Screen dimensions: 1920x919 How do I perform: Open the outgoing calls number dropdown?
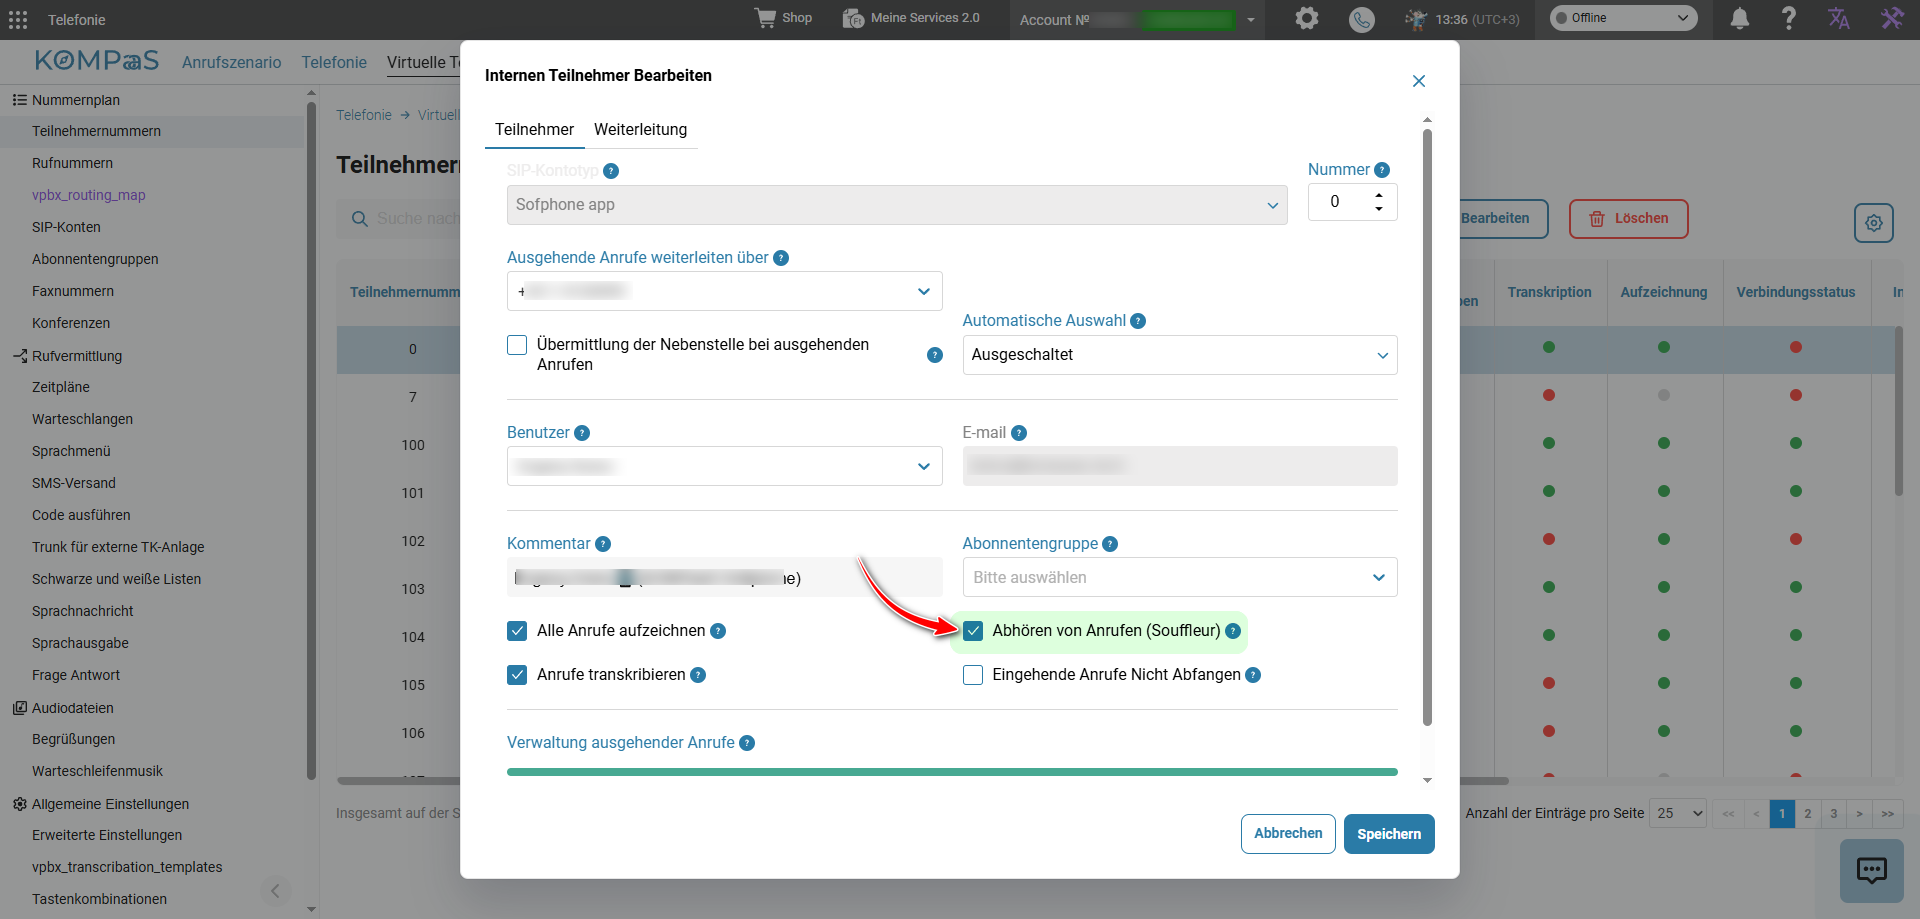[724, 291]
